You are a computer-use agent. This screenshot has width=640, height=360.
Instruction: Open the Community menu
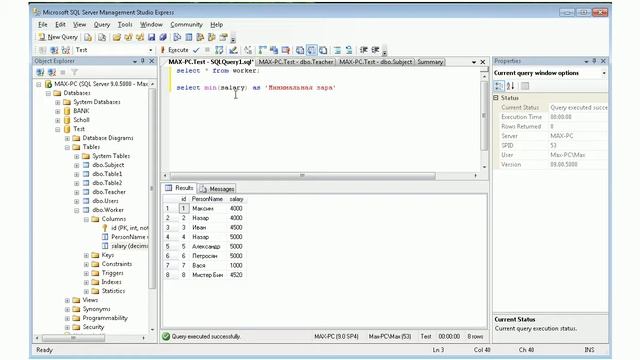186,24
